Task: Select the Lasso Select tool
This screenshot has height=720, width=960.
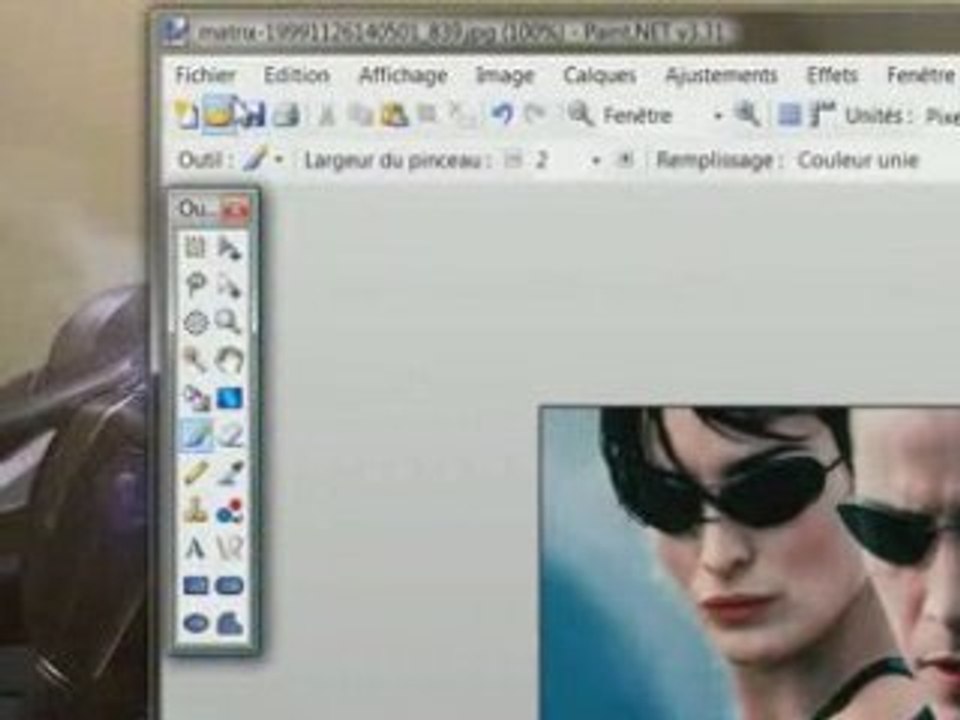Action: click(x=196, y=285)
